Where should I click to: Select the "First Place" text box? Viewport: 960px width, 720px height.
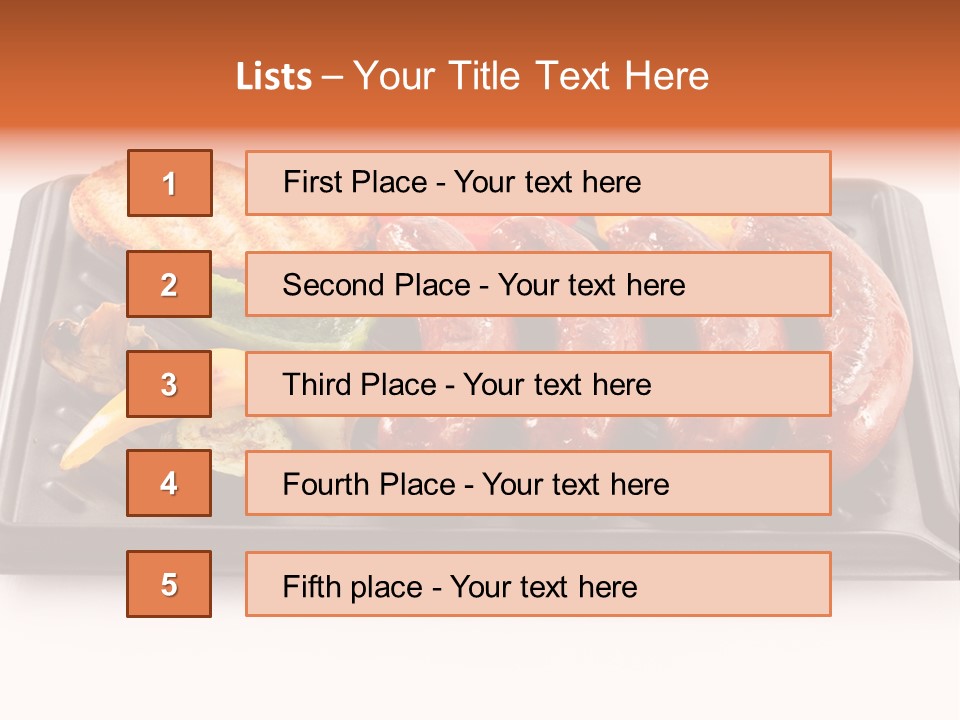538,183
